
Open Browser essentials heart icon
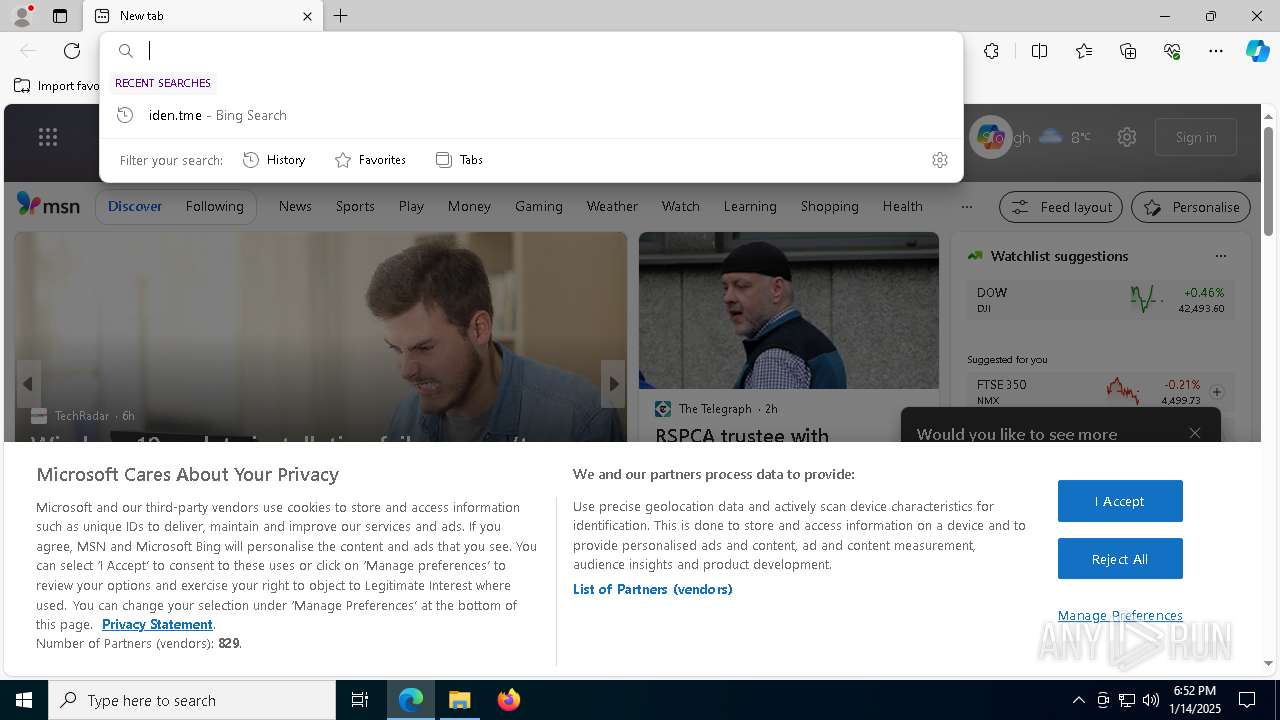pos(1172,51)
